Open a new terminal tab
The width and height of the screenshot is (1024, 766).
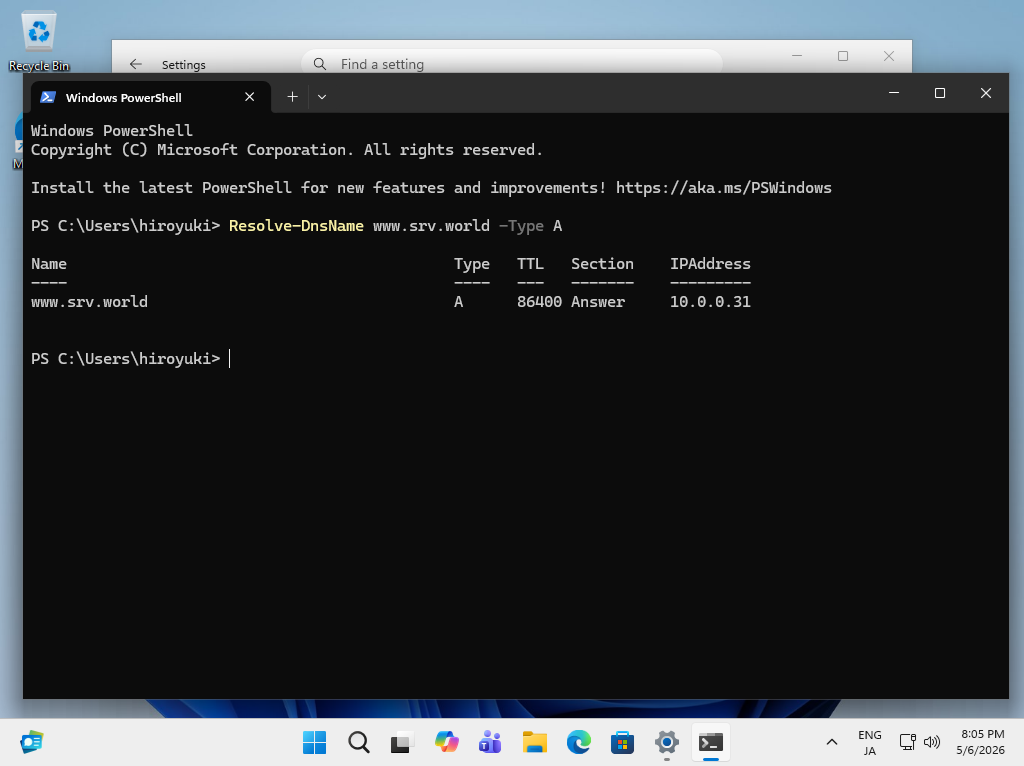293,97
